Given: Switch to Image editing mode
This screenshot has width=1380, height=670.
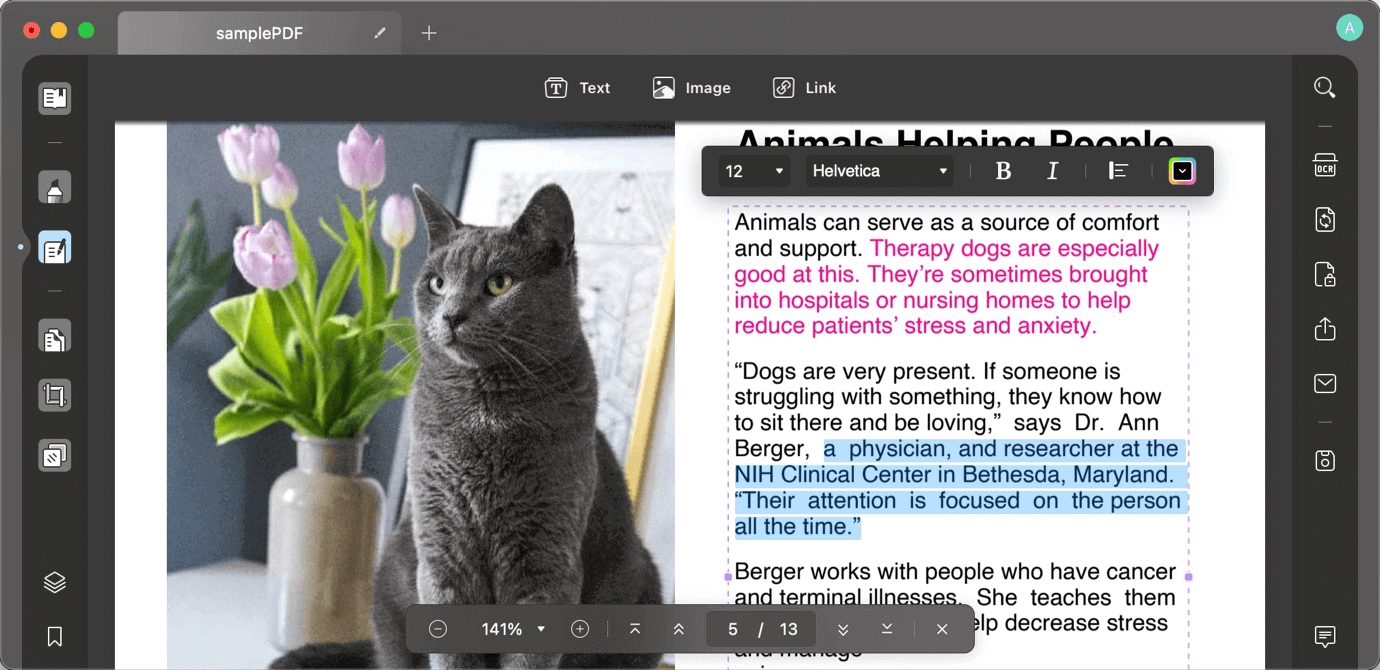Looking at the screenshot, I should pos(693,87).
